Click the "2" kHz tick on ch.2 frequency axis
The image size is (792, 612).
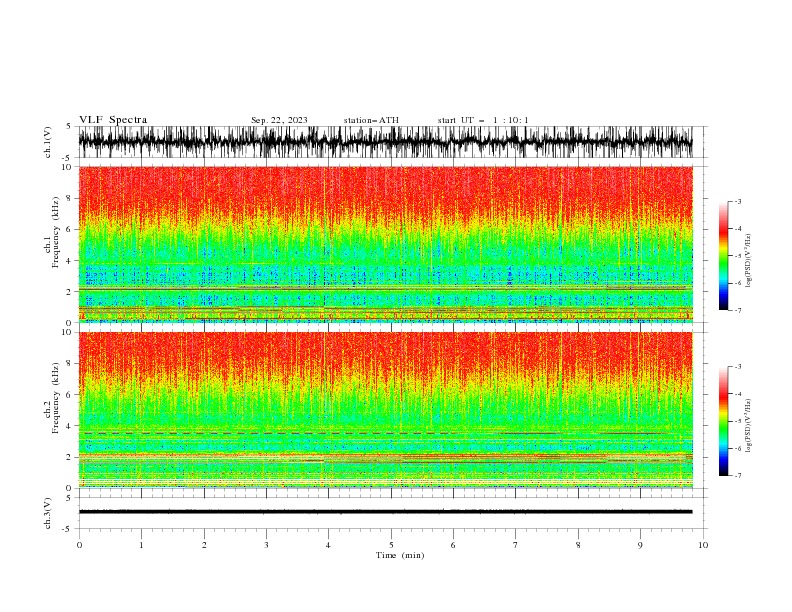click(x=70, y=457)
